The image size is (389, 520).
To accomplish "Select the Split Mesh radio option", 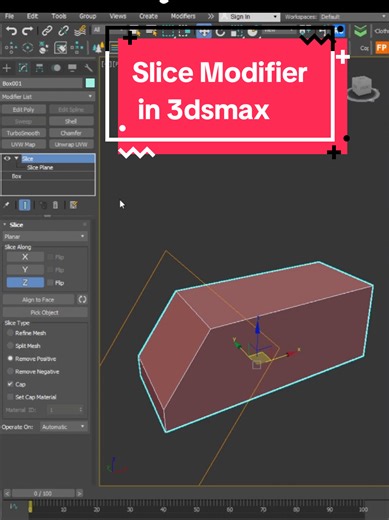I will point(10,346).
